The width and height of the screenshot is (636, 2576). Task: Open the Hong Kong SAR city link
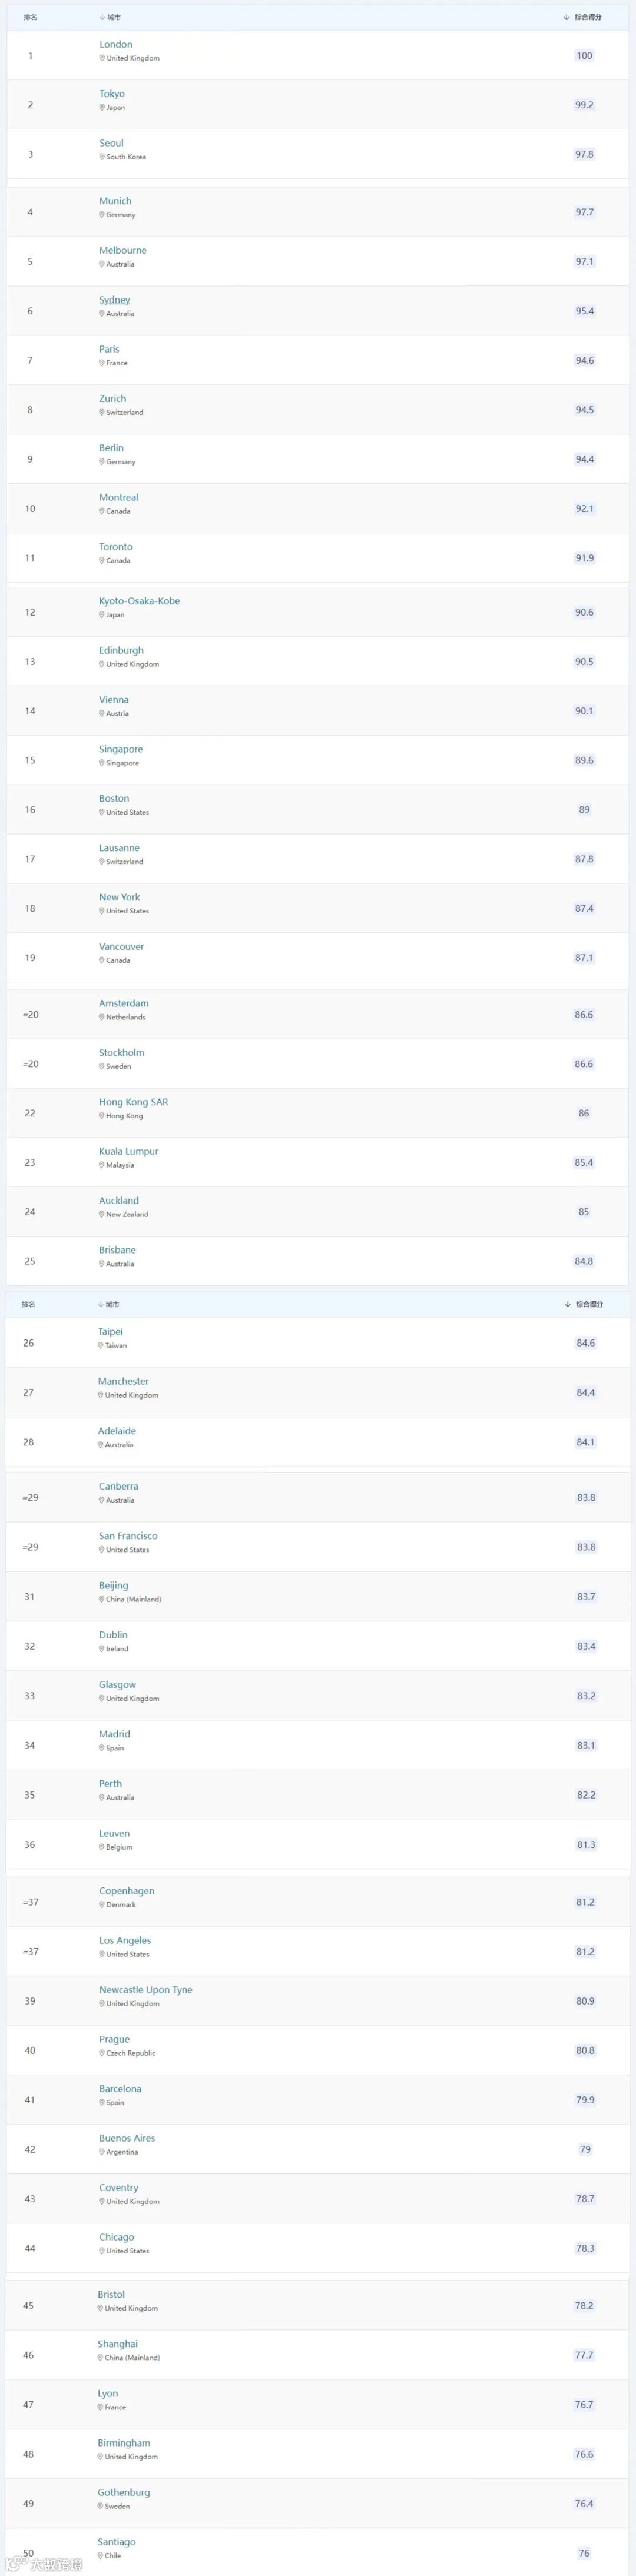pos(133,1102)
